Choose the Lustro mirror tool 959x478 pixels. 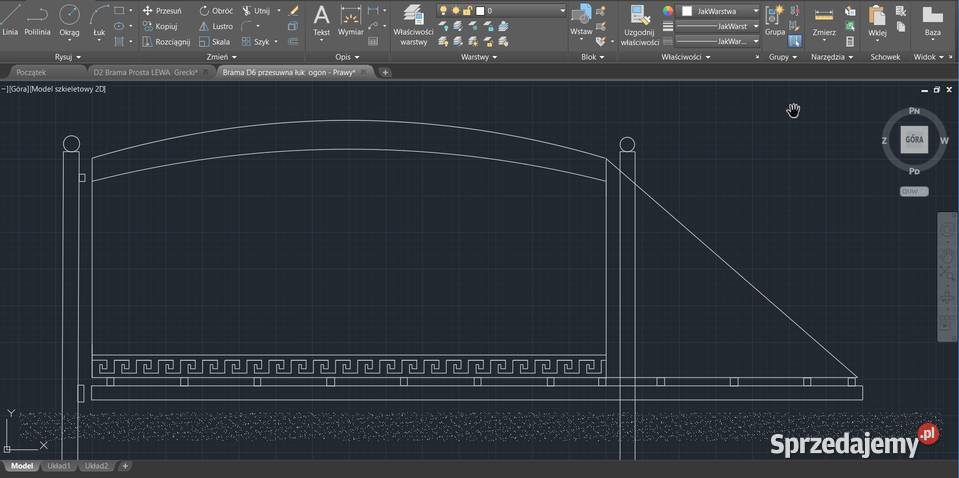pos(215,26)
